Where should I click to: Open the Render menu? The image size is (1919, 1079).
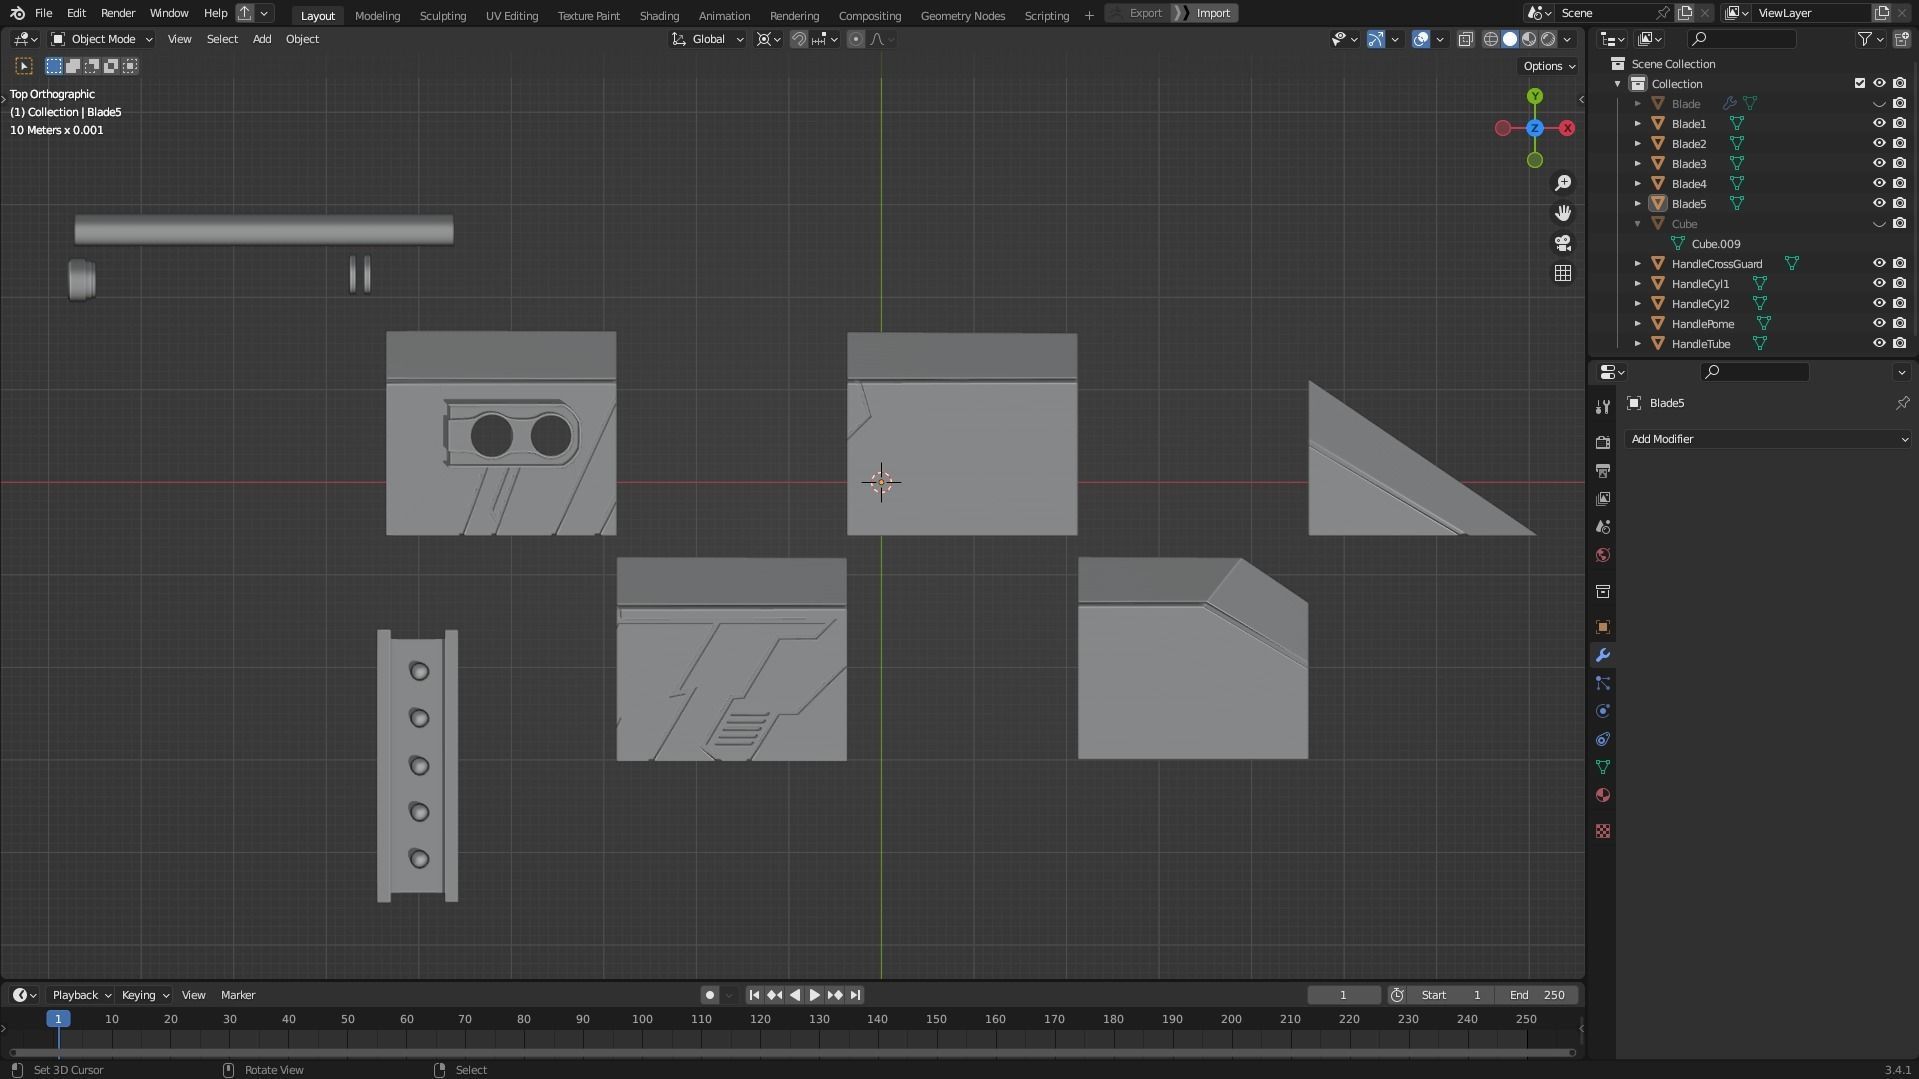118,13
